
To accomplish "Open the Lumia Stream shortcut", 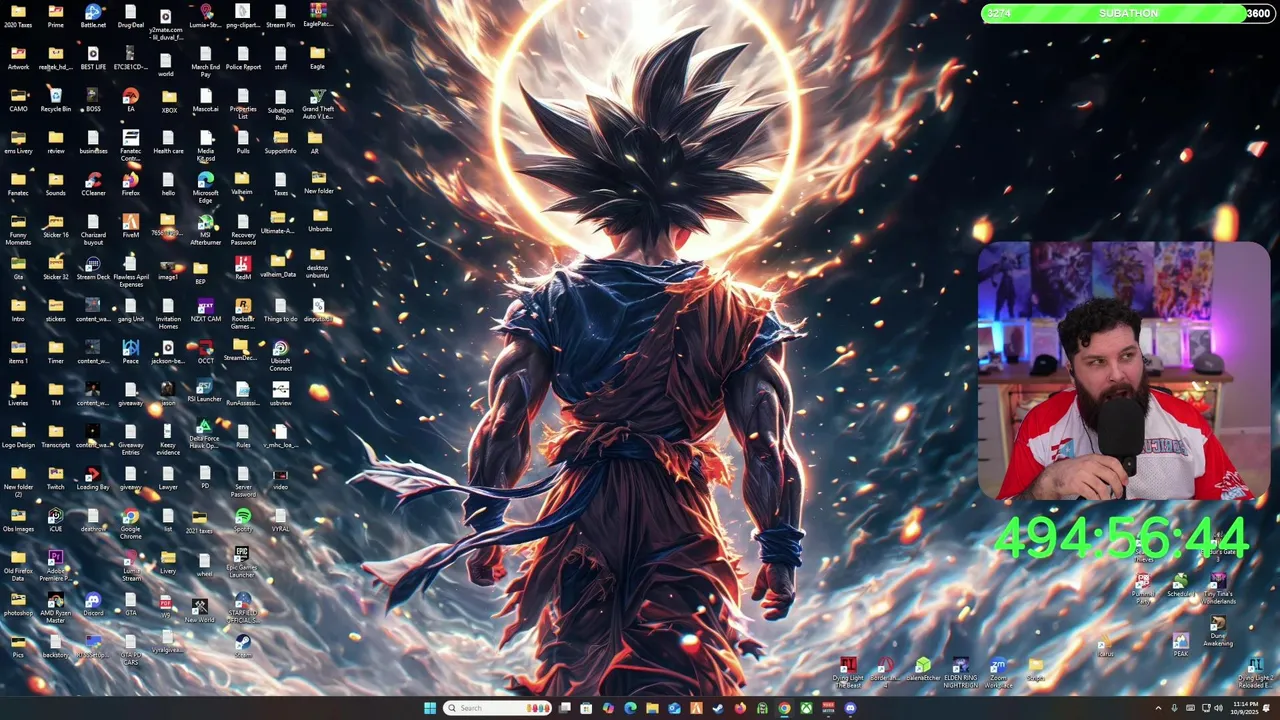I will [x=131, y=566].
